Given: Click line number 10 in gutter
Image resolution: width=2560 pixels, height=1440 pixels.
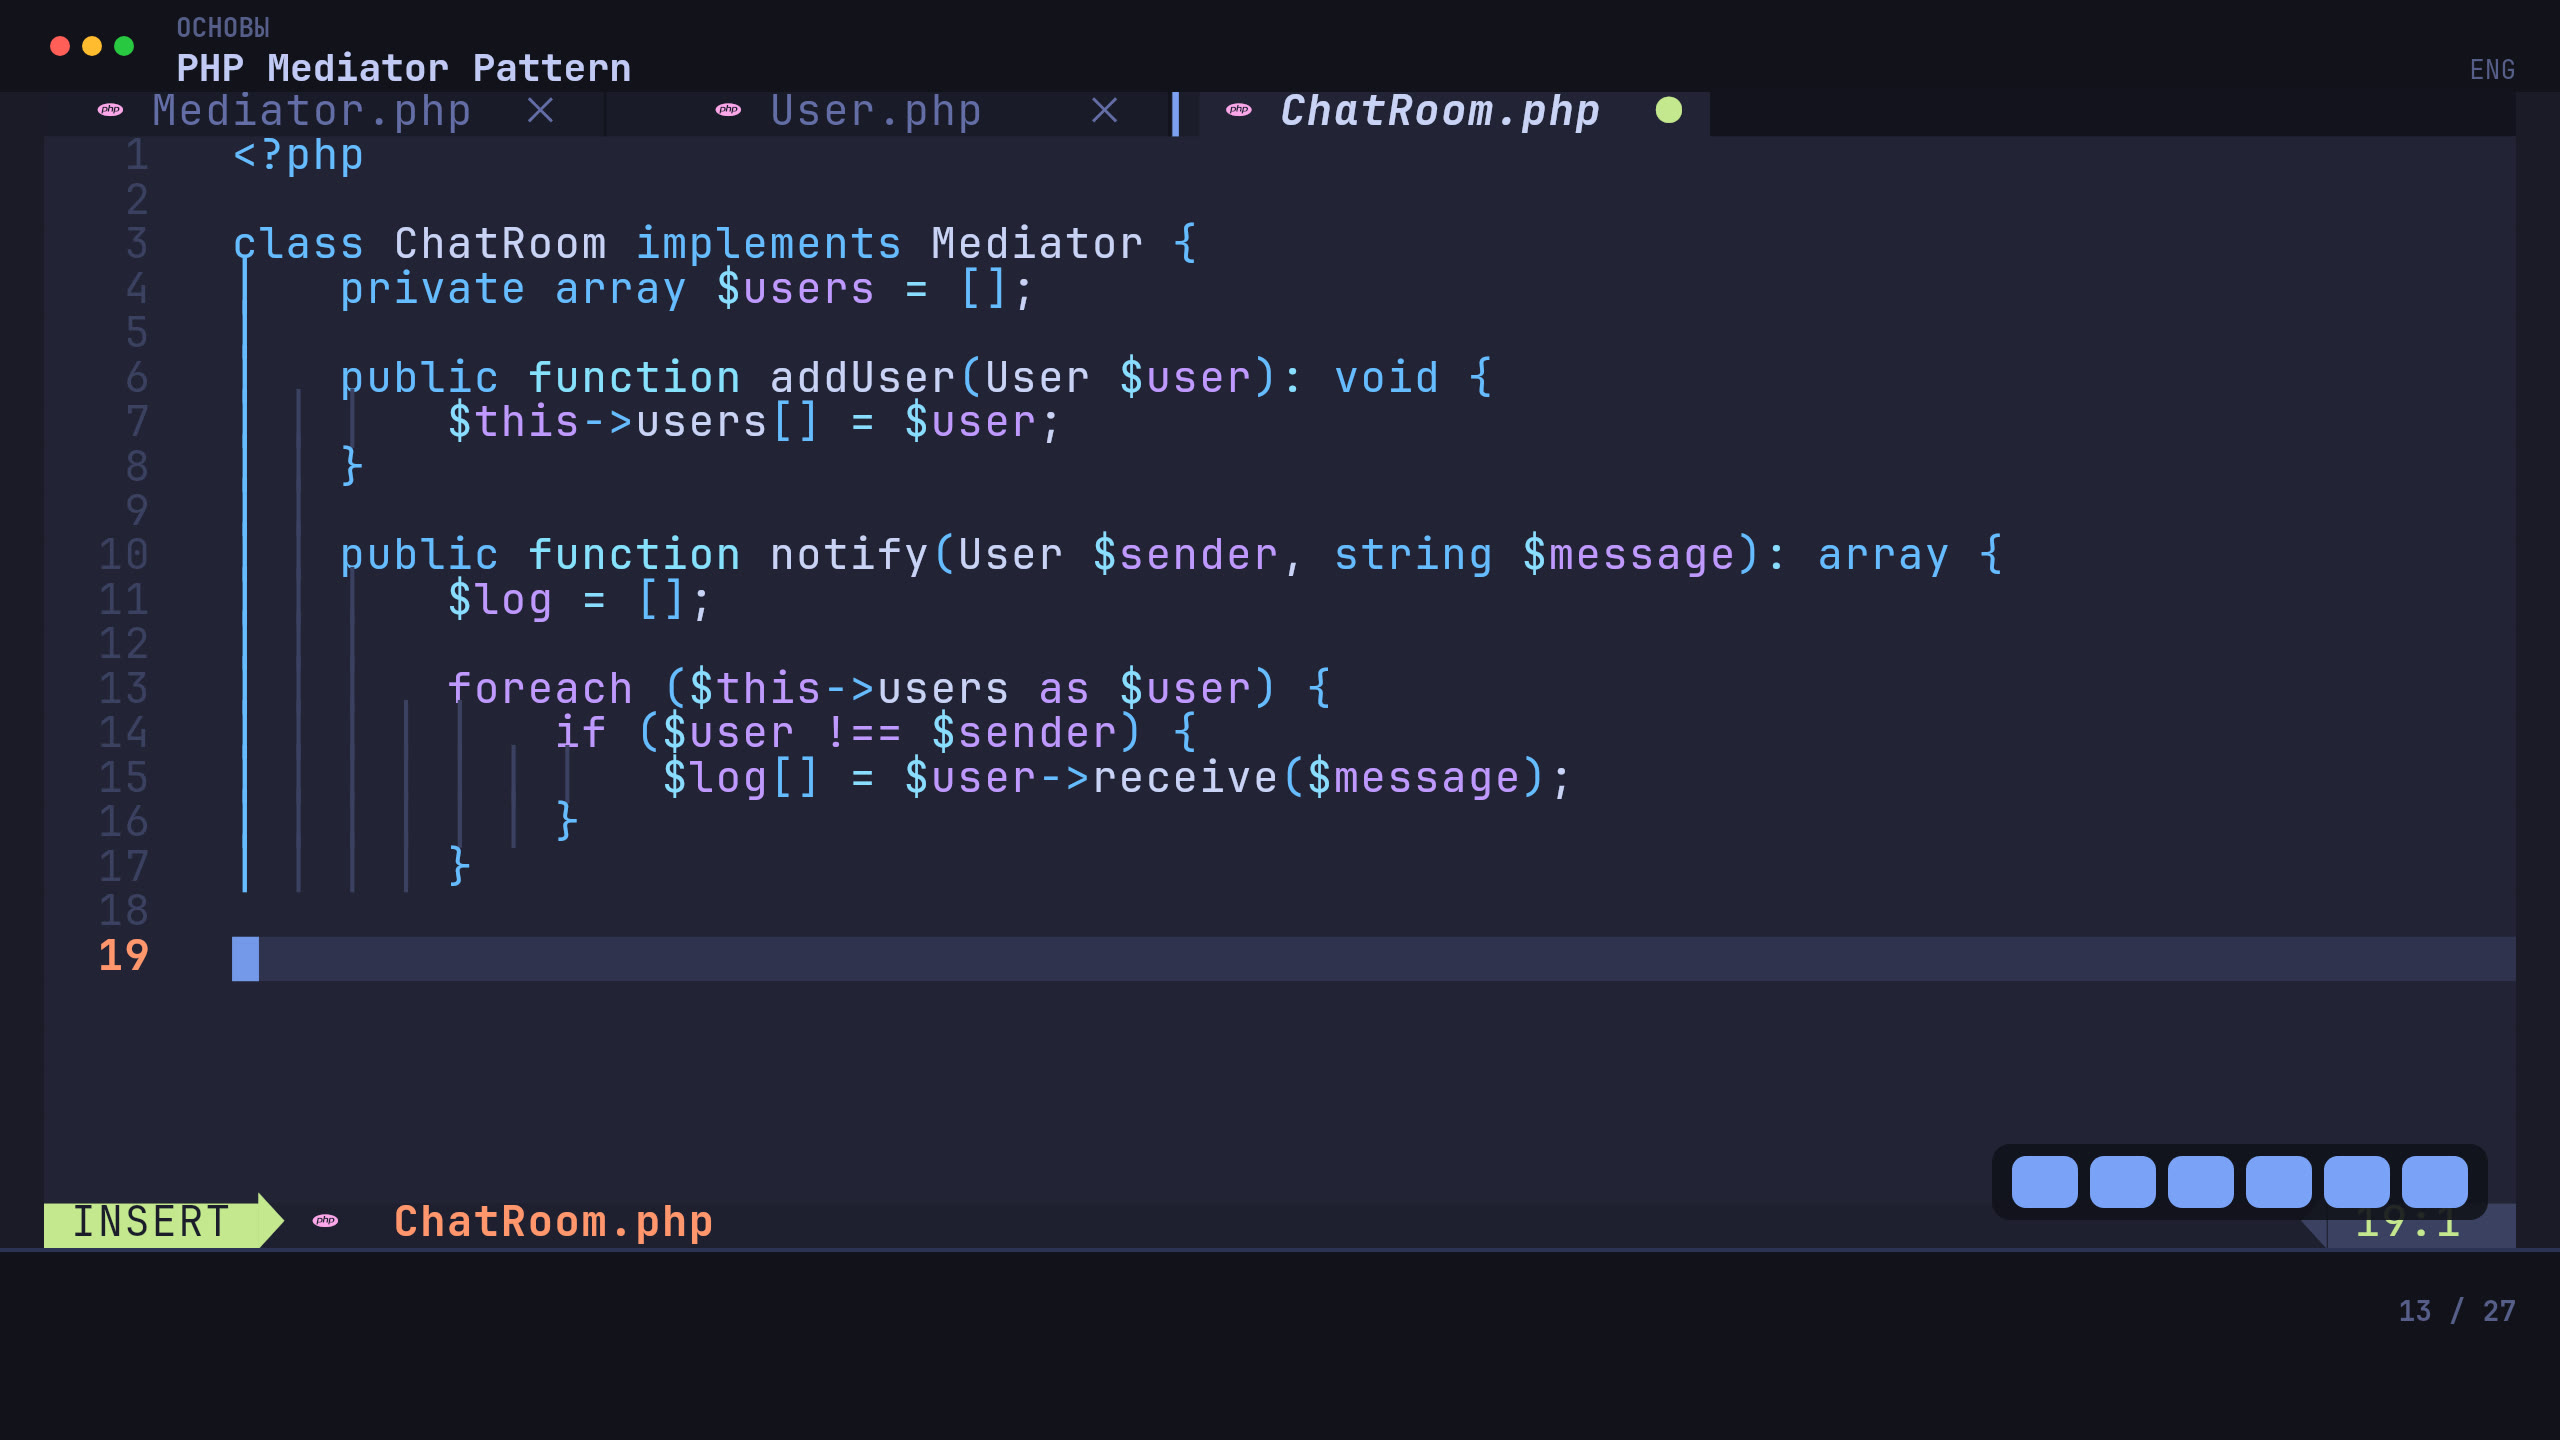Looking at the screenshot, I should point(124,555).
